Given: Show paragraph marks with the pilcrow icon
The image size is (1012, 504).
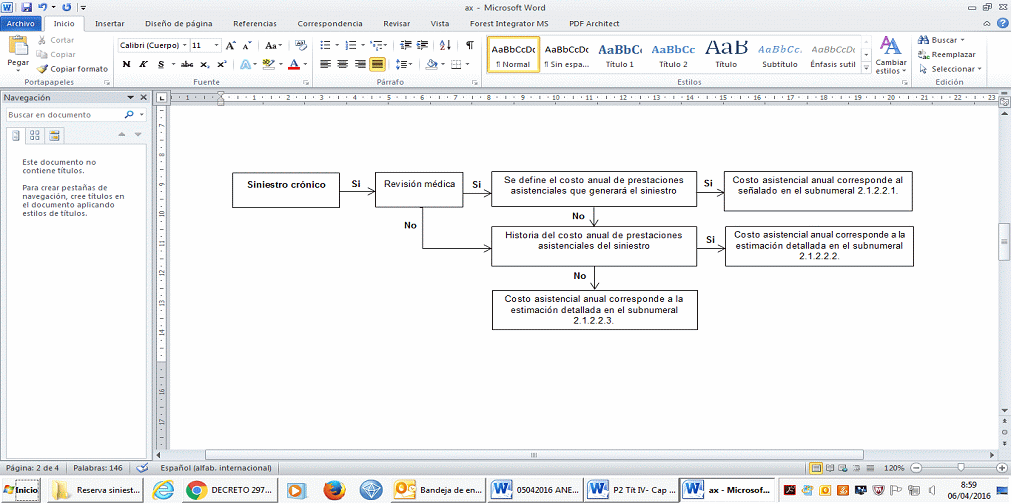Looking at the screenshot, I should (x=469, y=45).
